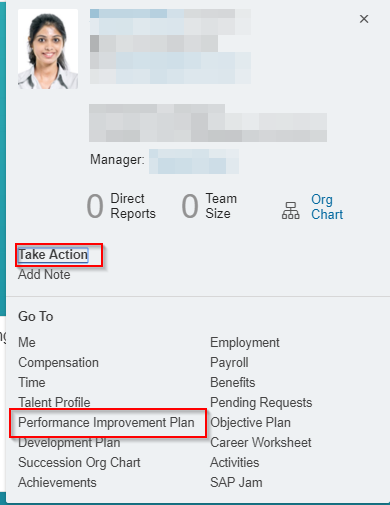Viewport: 390px width, 505px height.
Task: Click Add Note
Action: click(44, 275)
